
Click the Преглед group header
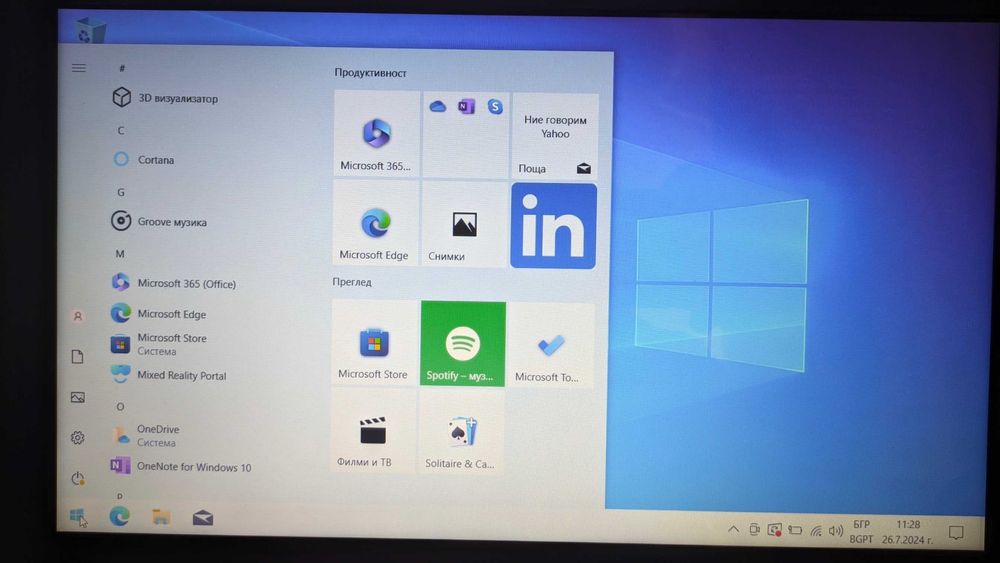[x=352, y=282]
